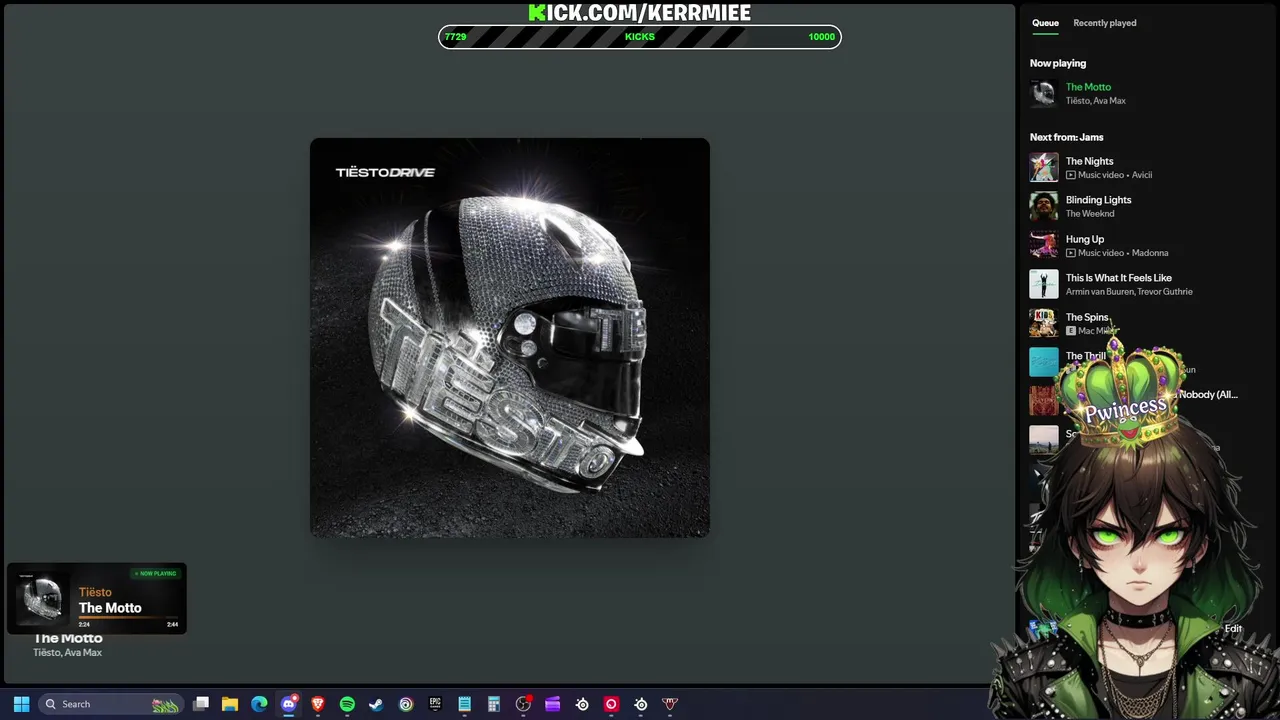1280x720 pixels.
Task: Open The Weeknd artist link
Action: coord(1090,214)
